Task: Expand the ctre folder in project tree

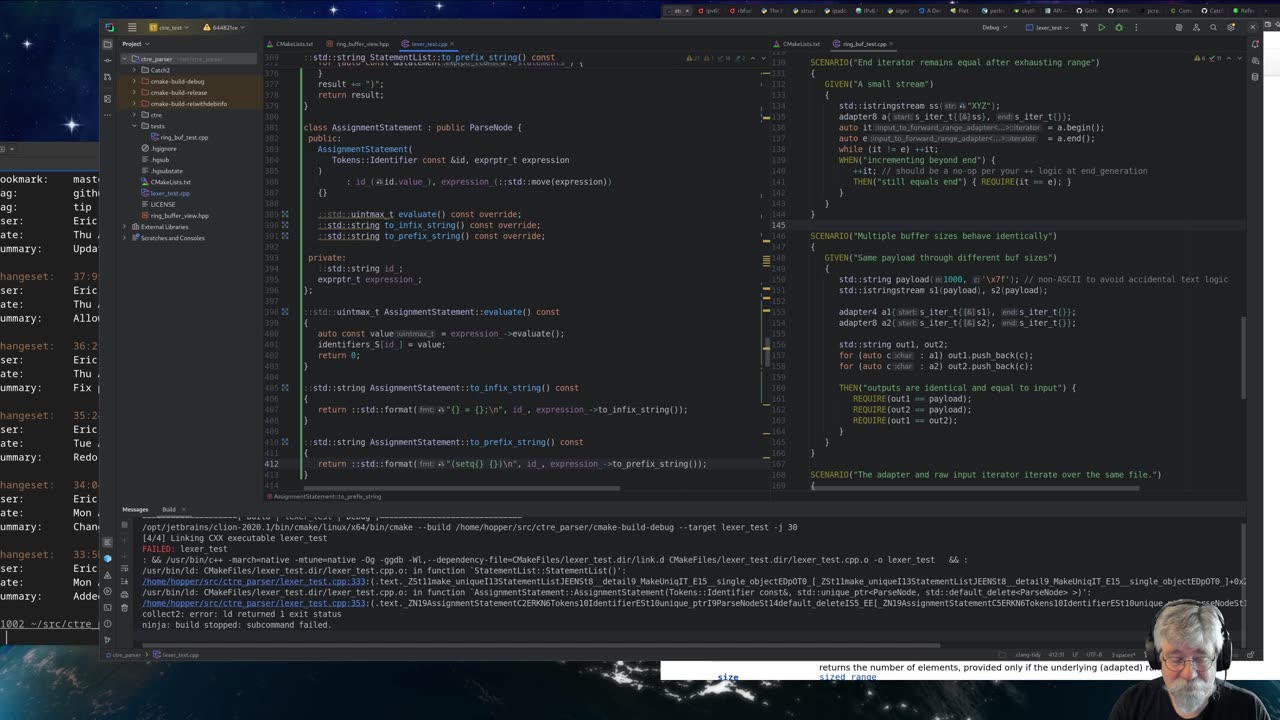Action: click(134, 115)
